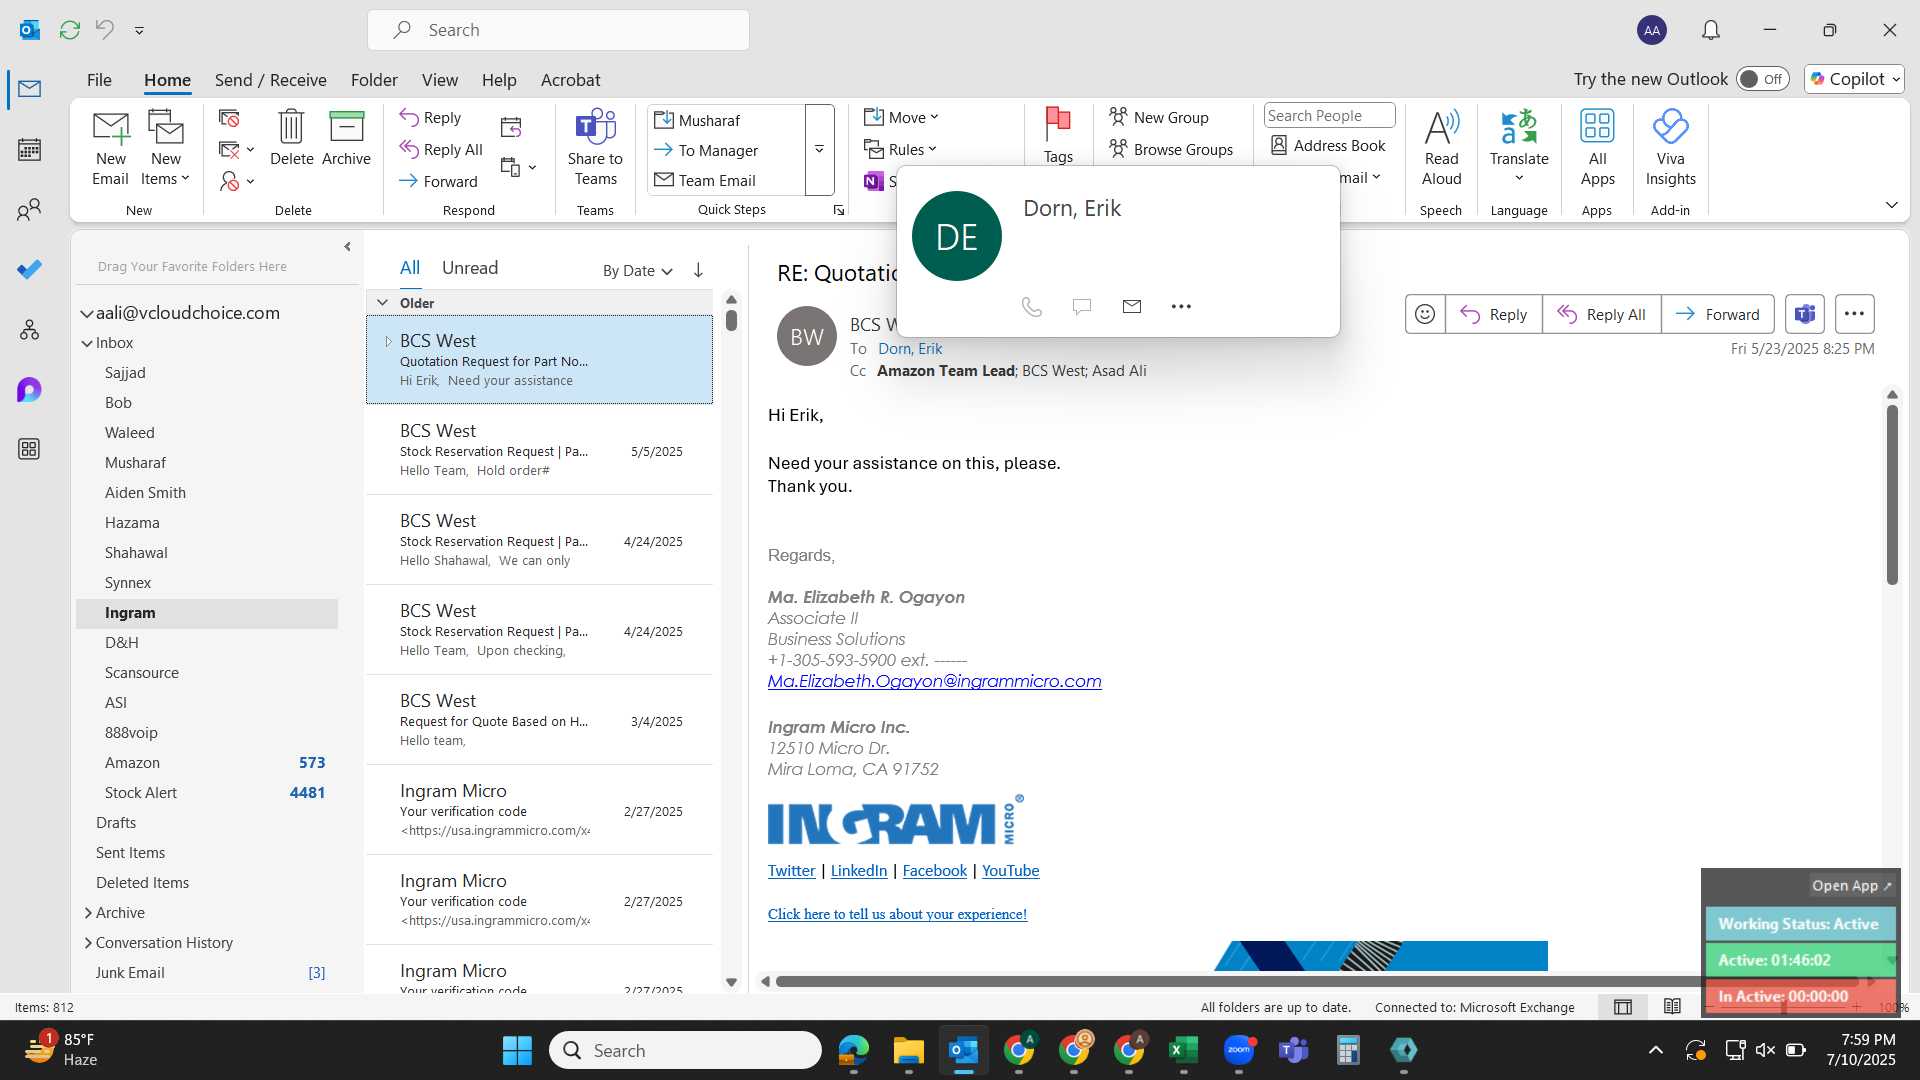Show Unread messages filter
Image resolution: width=1920 pixels, height=1080 pixels.
tap(470, 268)
